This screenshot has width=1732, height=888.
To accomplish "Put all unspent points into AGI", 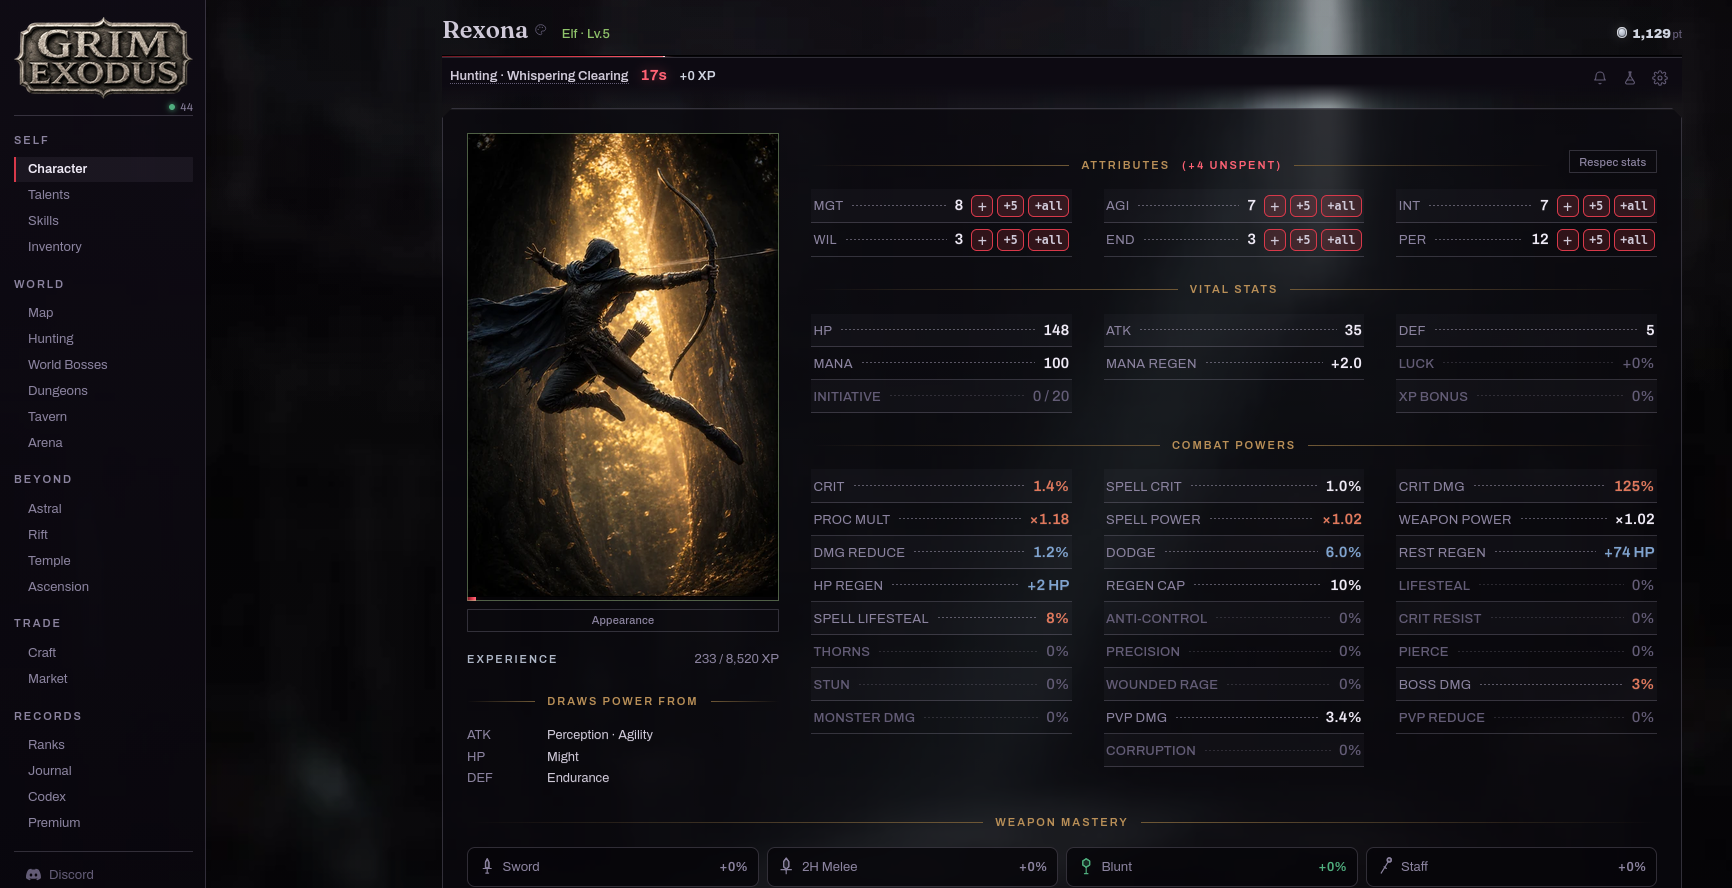I will tap(1341, 206).
